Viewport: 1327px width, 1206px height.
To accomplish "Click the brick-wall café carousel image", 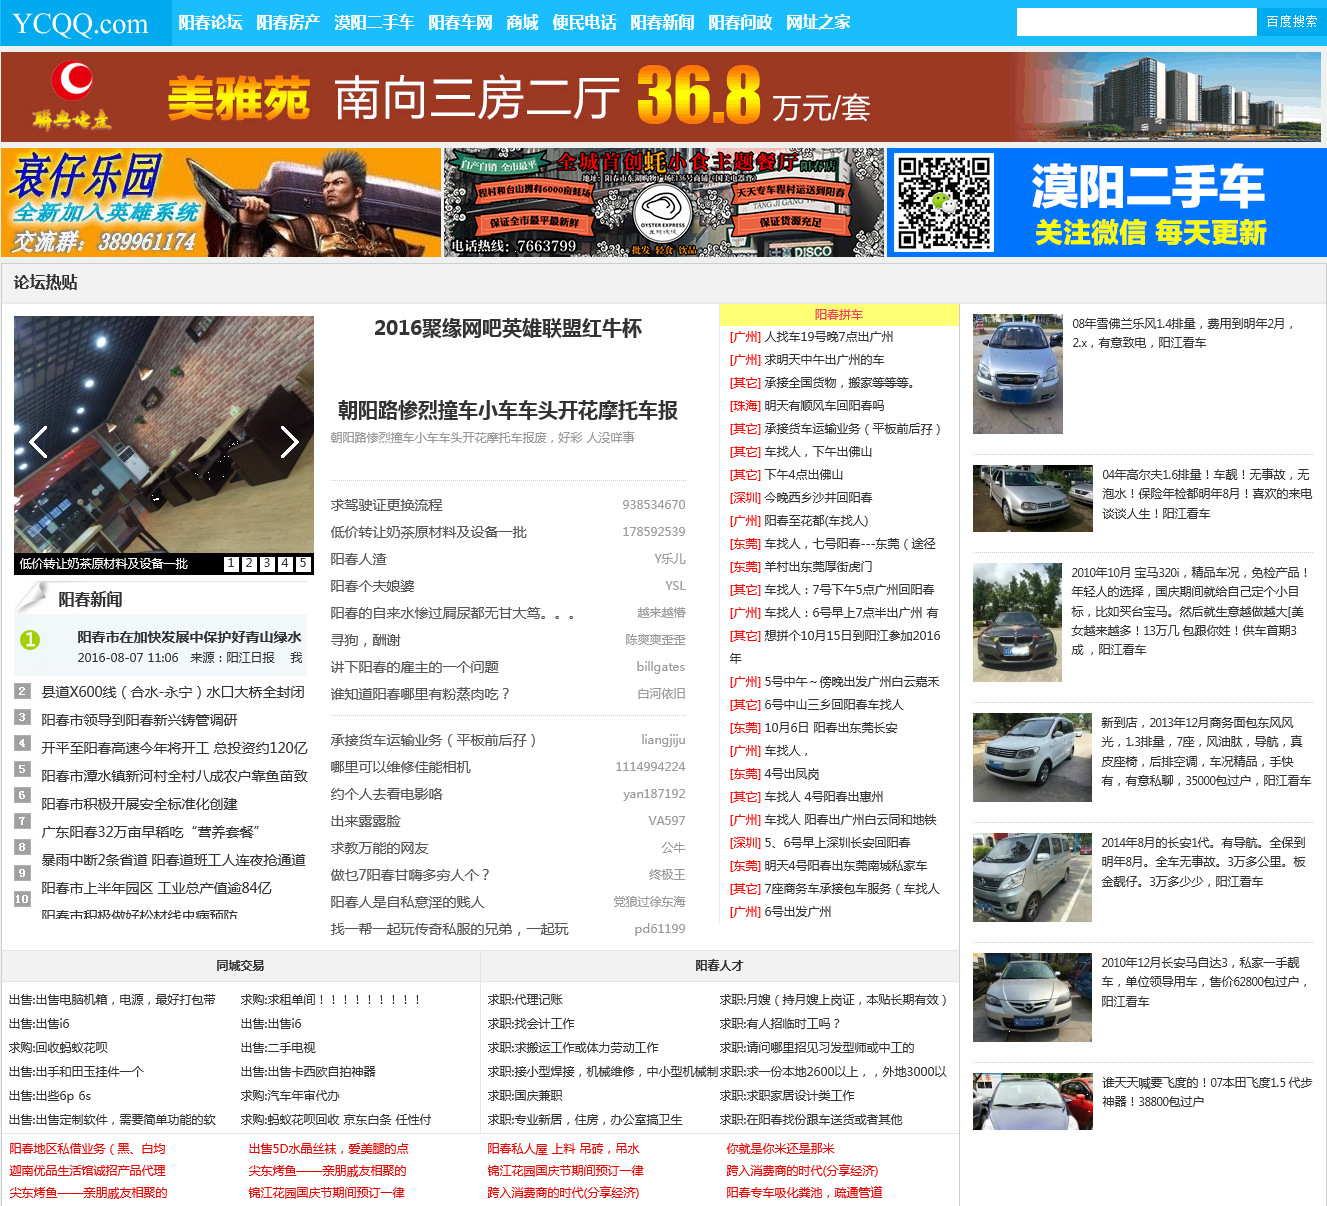I will coord(164,434).
